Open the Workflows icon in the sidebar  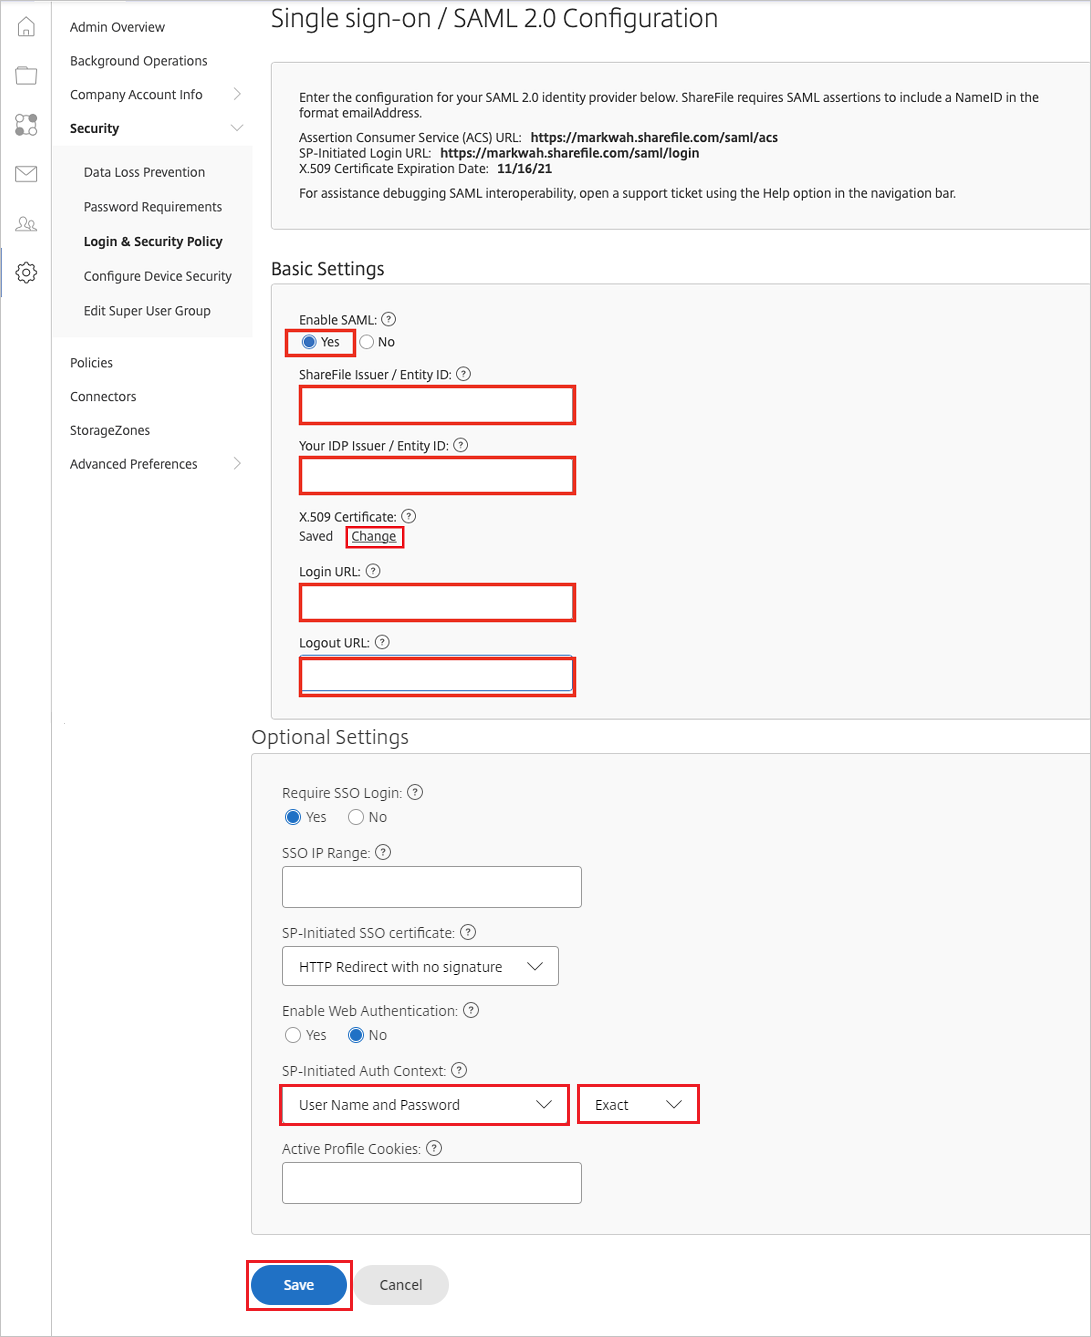(x=25, y=125)
